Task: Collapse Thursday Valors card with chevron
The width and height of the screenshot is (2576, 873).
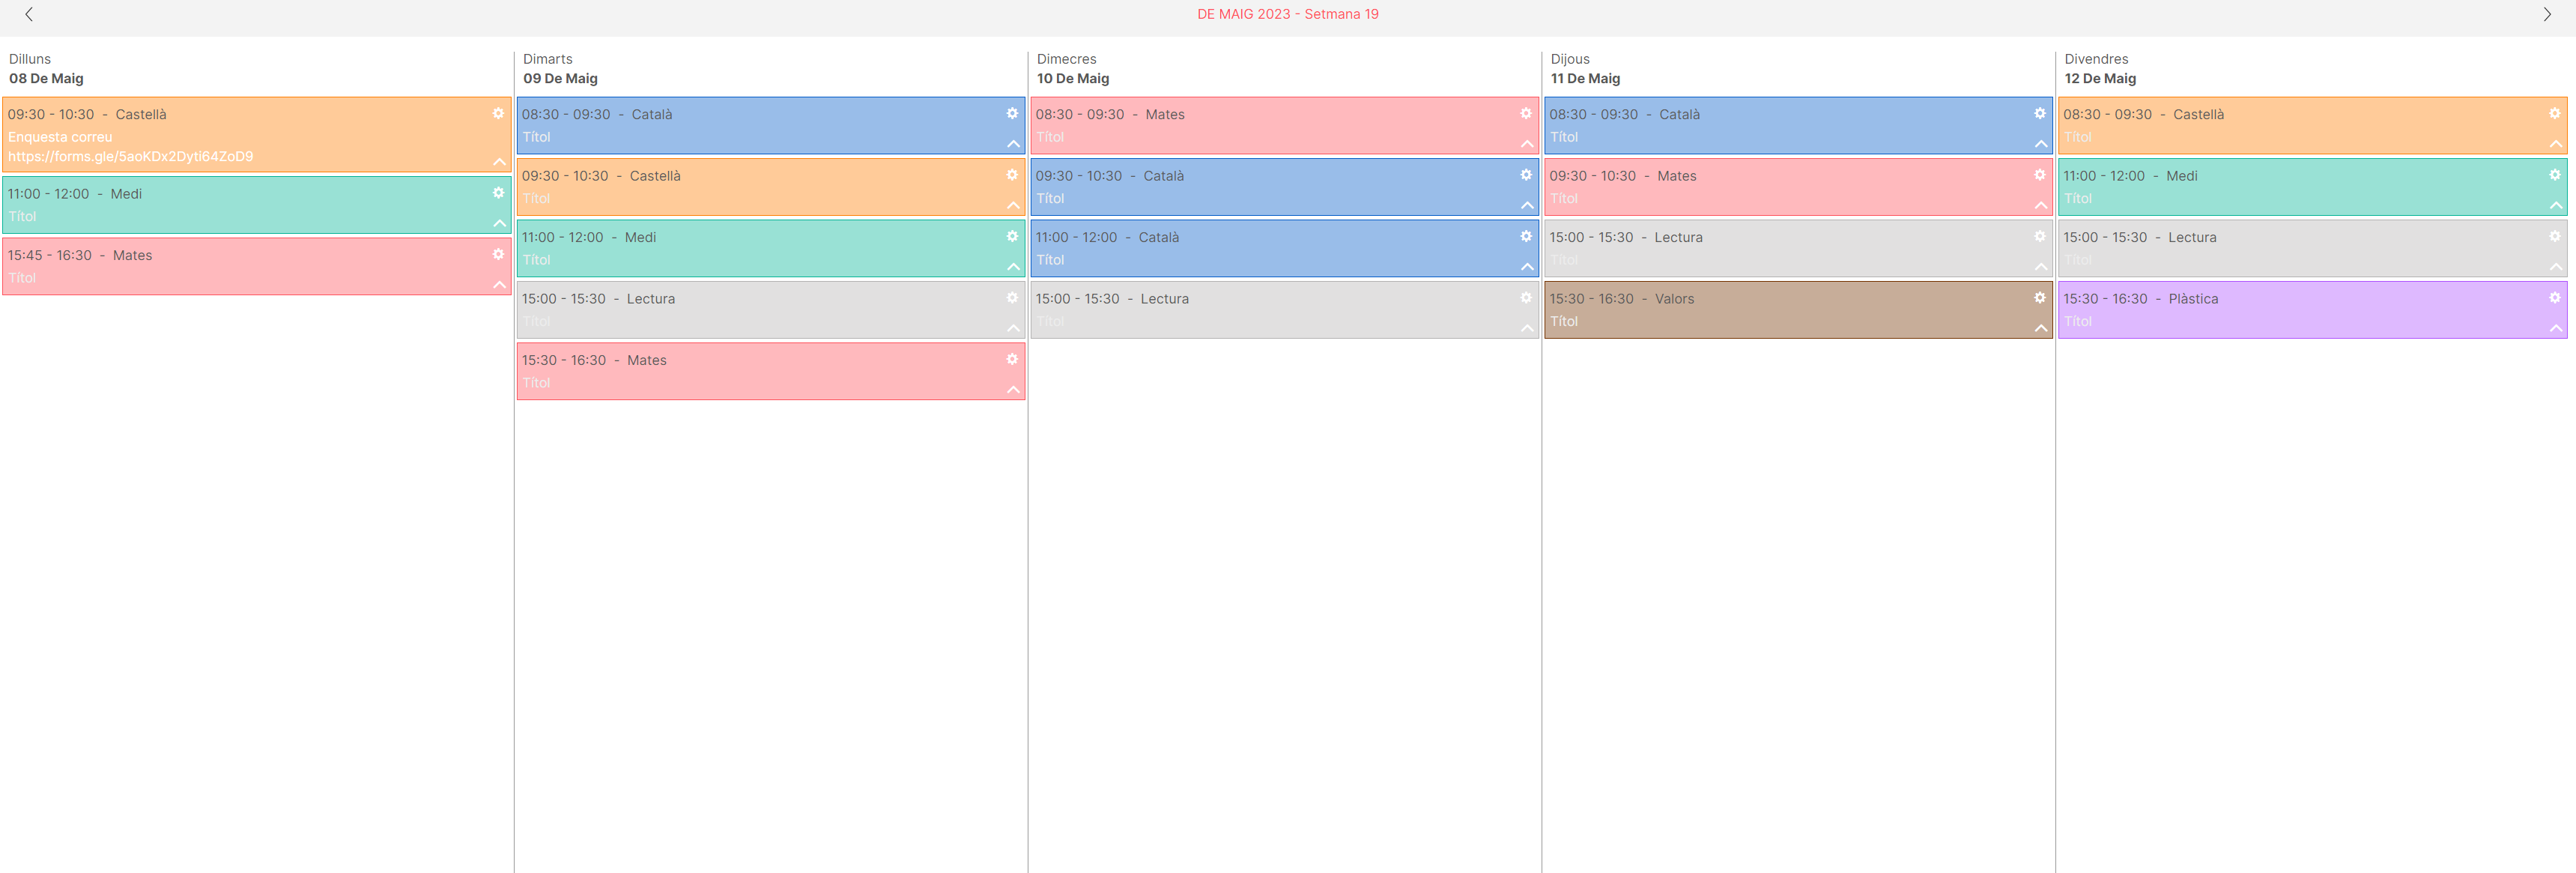Action: (x=2041, y=328)
